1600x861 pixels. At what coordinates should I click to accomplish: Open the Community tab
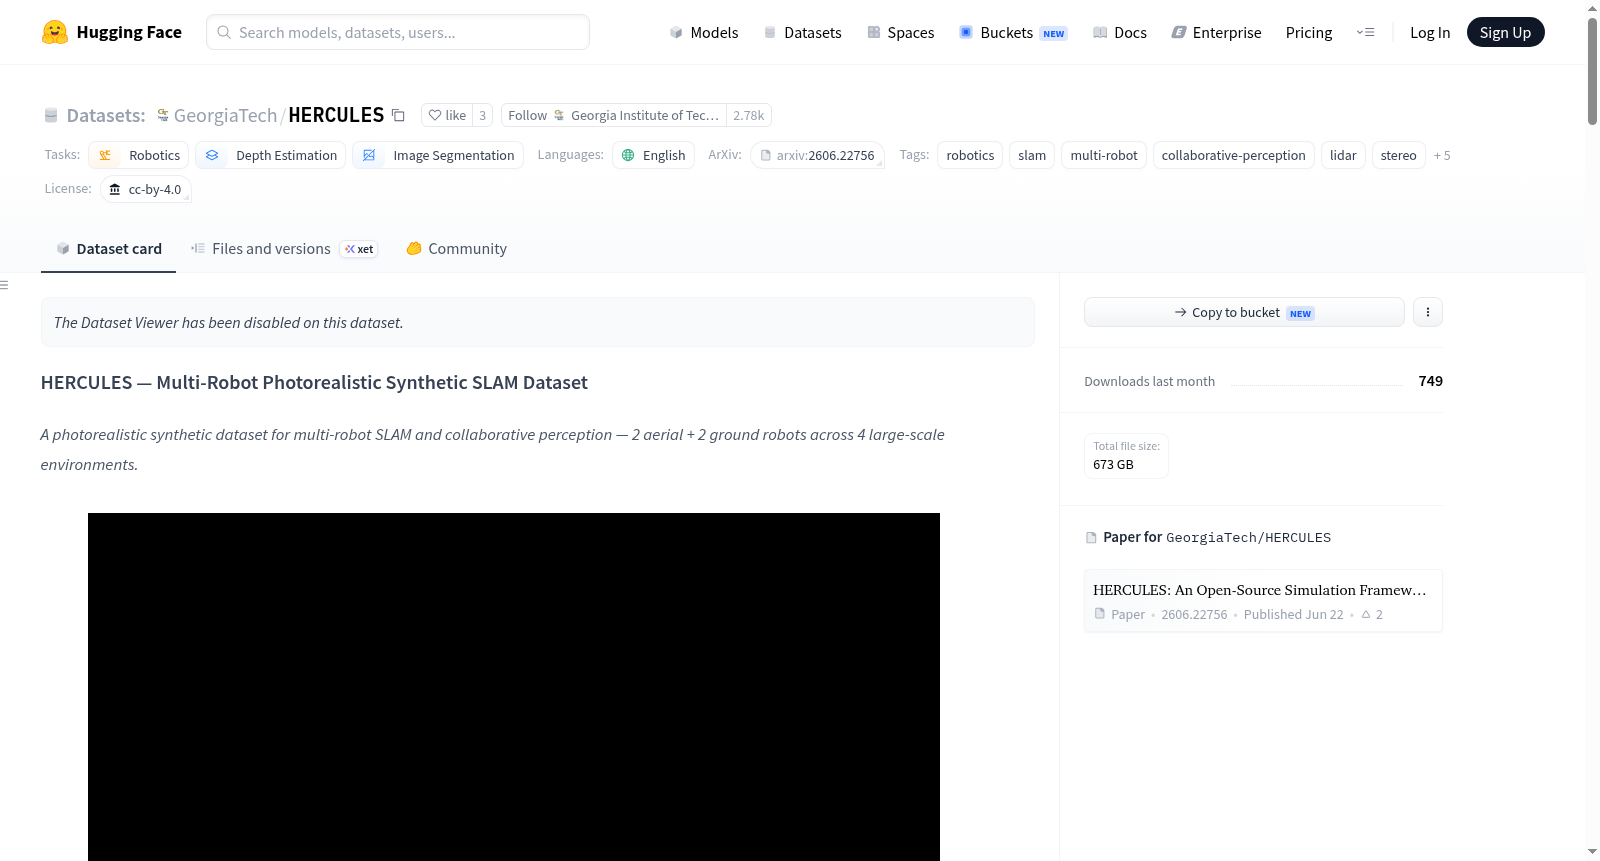(456, 249)
